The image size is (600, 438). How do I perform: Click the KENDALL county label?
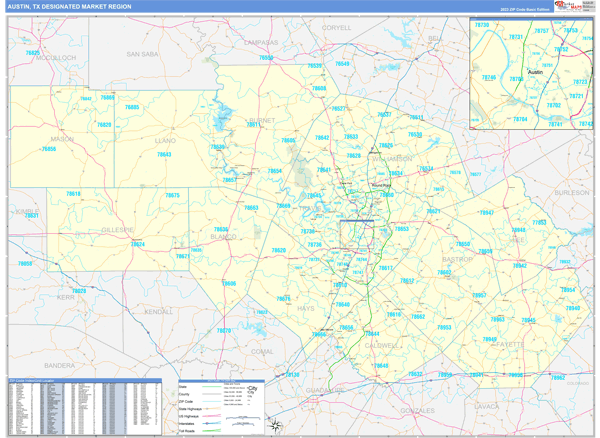point(158,312)
